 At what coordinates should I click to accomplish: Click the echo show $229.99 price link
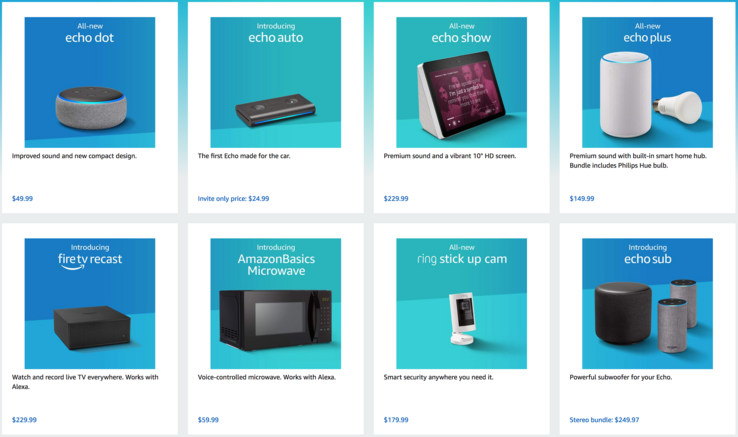pyautogui.click(x=396, y=198)
